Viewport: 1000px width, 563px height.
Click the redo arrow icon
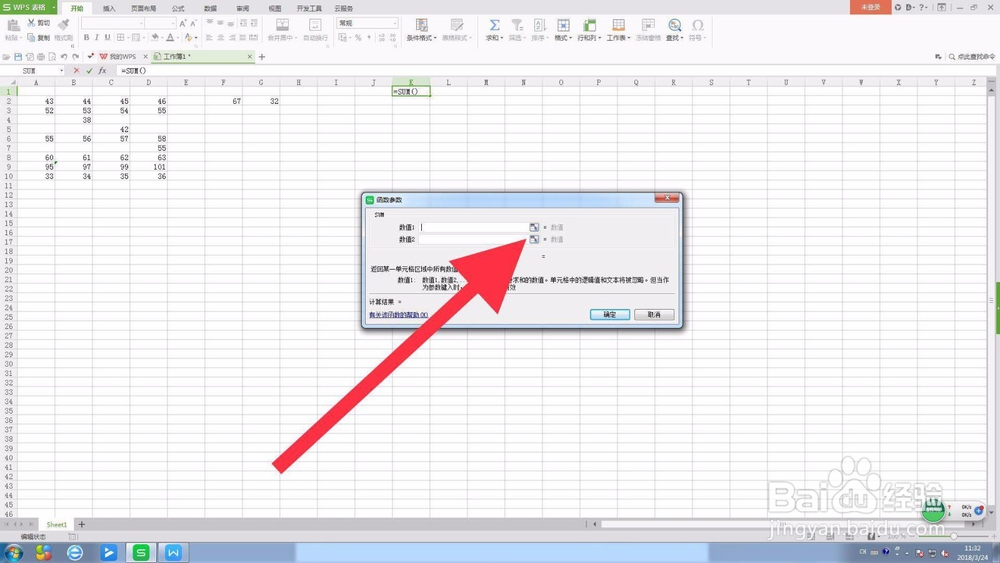click(76, 57)
